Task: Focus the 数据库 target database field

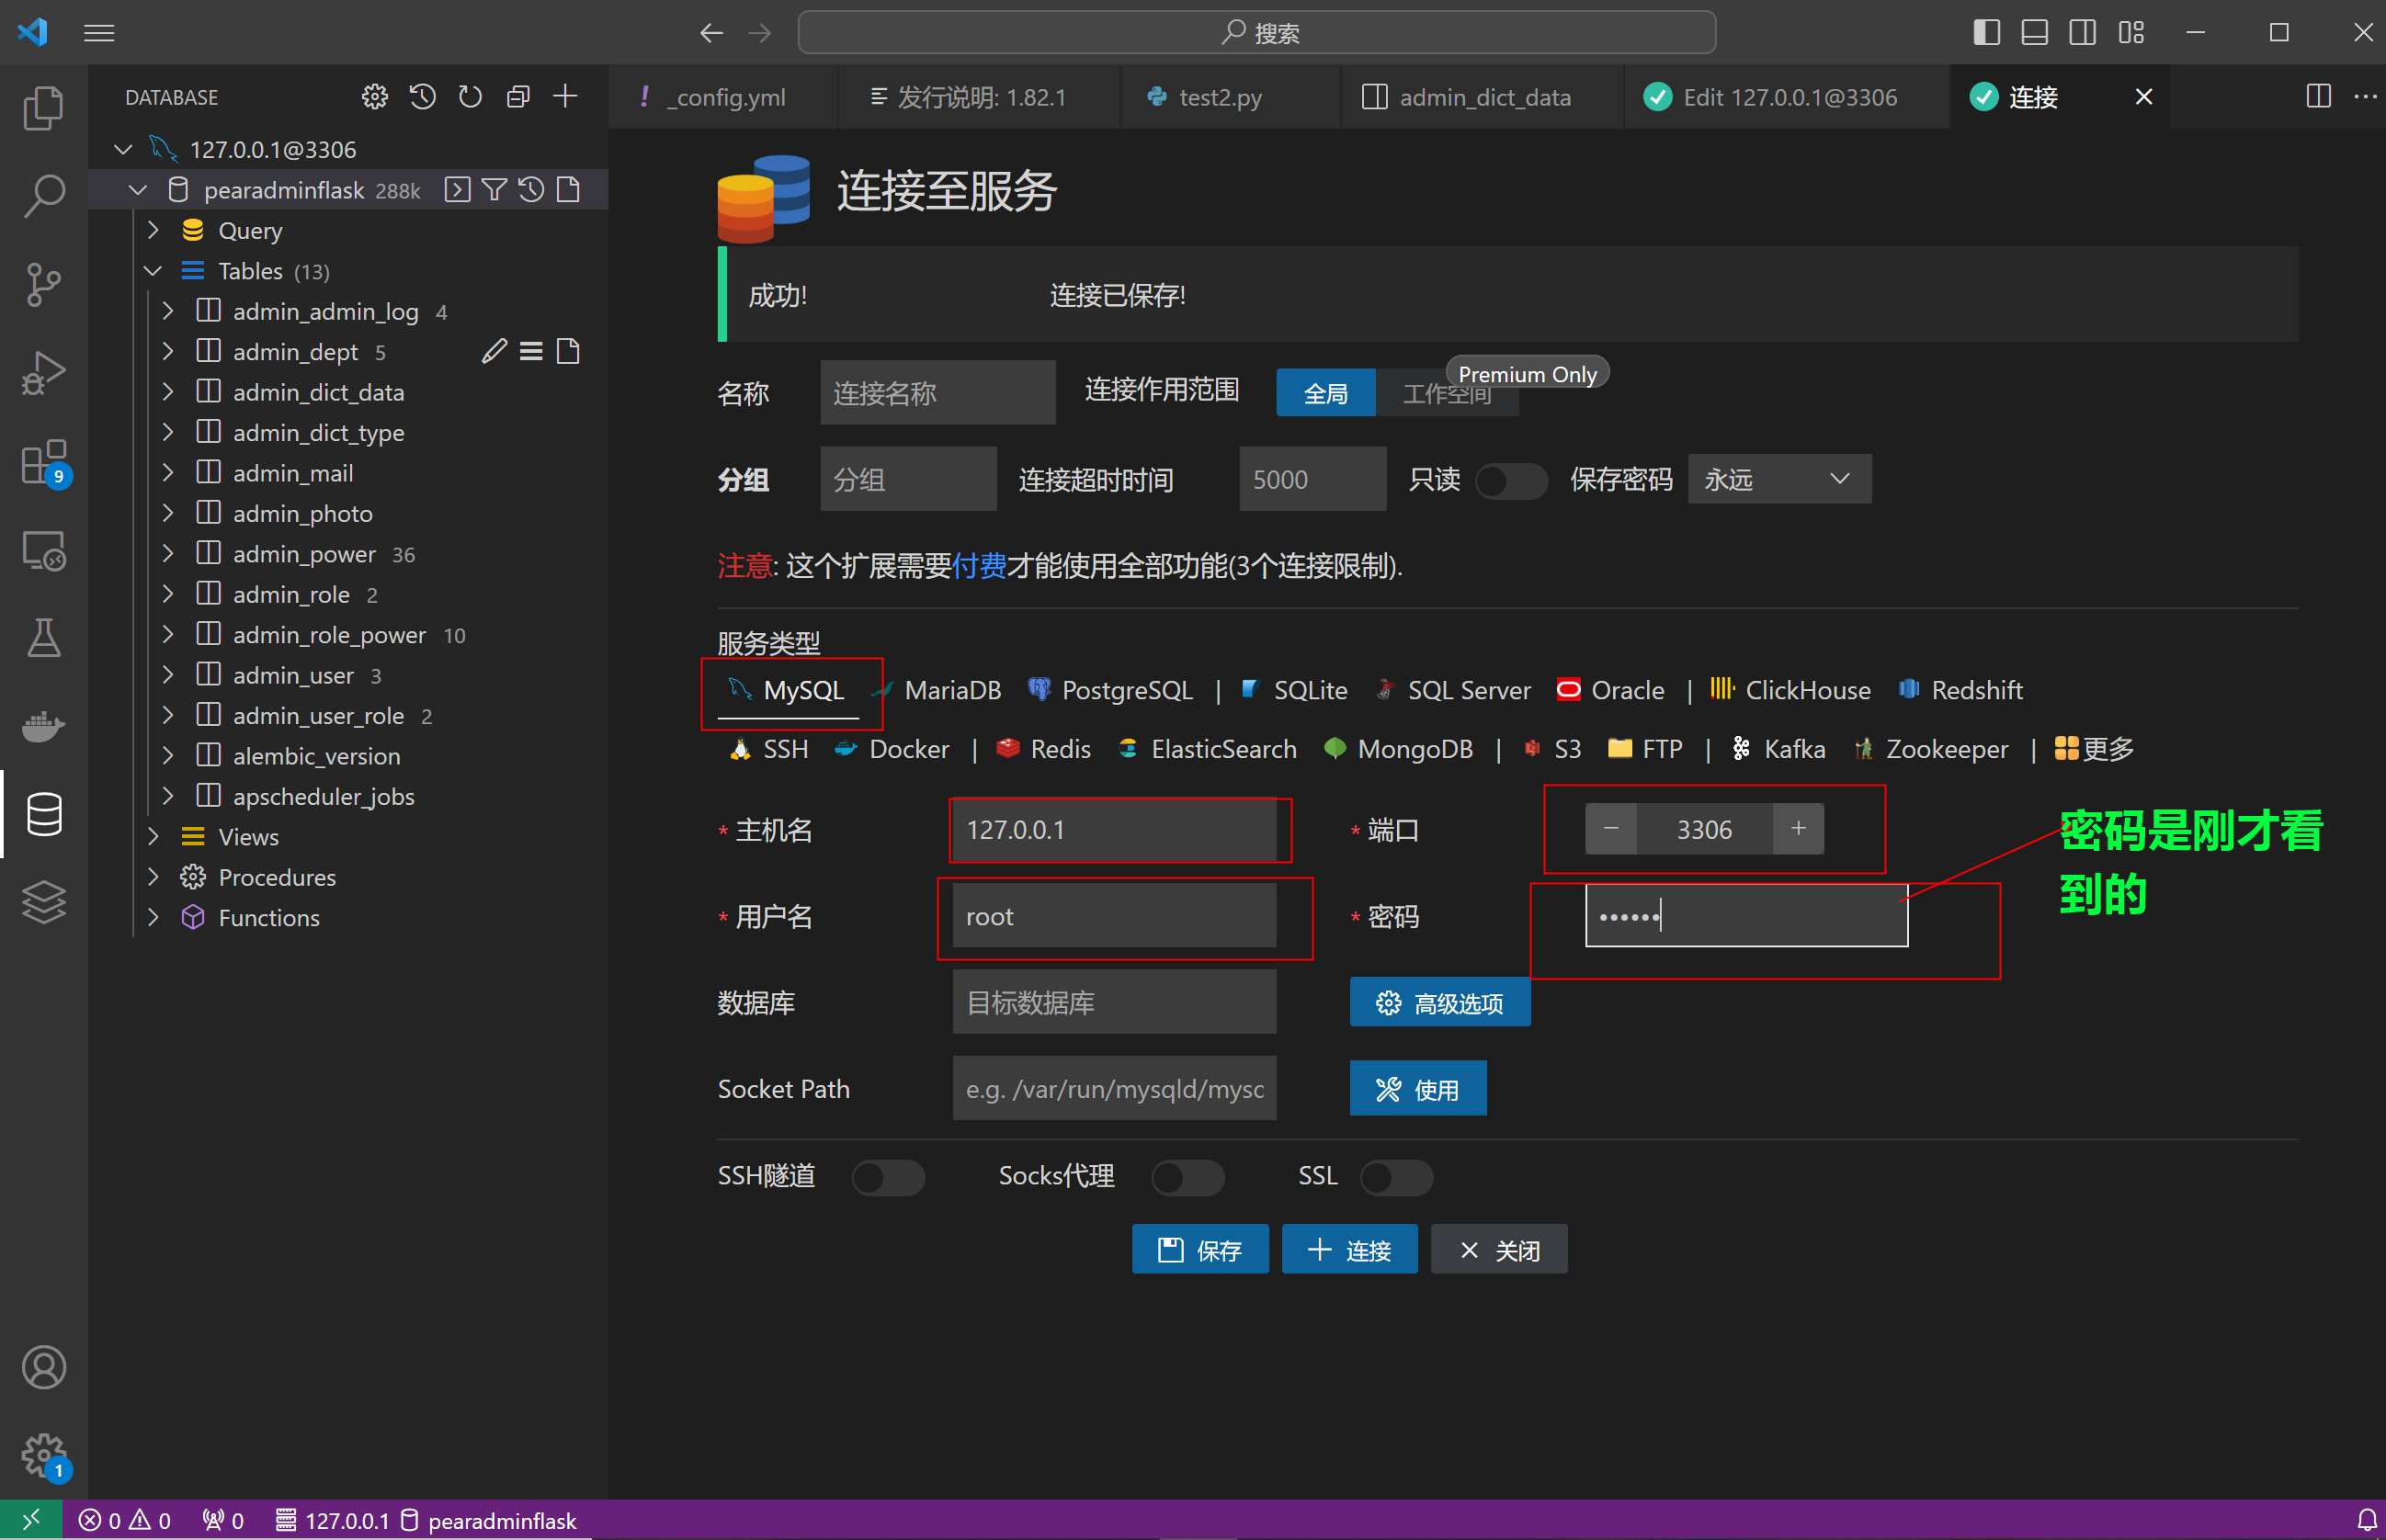Action: [x=1114, y=1003]
